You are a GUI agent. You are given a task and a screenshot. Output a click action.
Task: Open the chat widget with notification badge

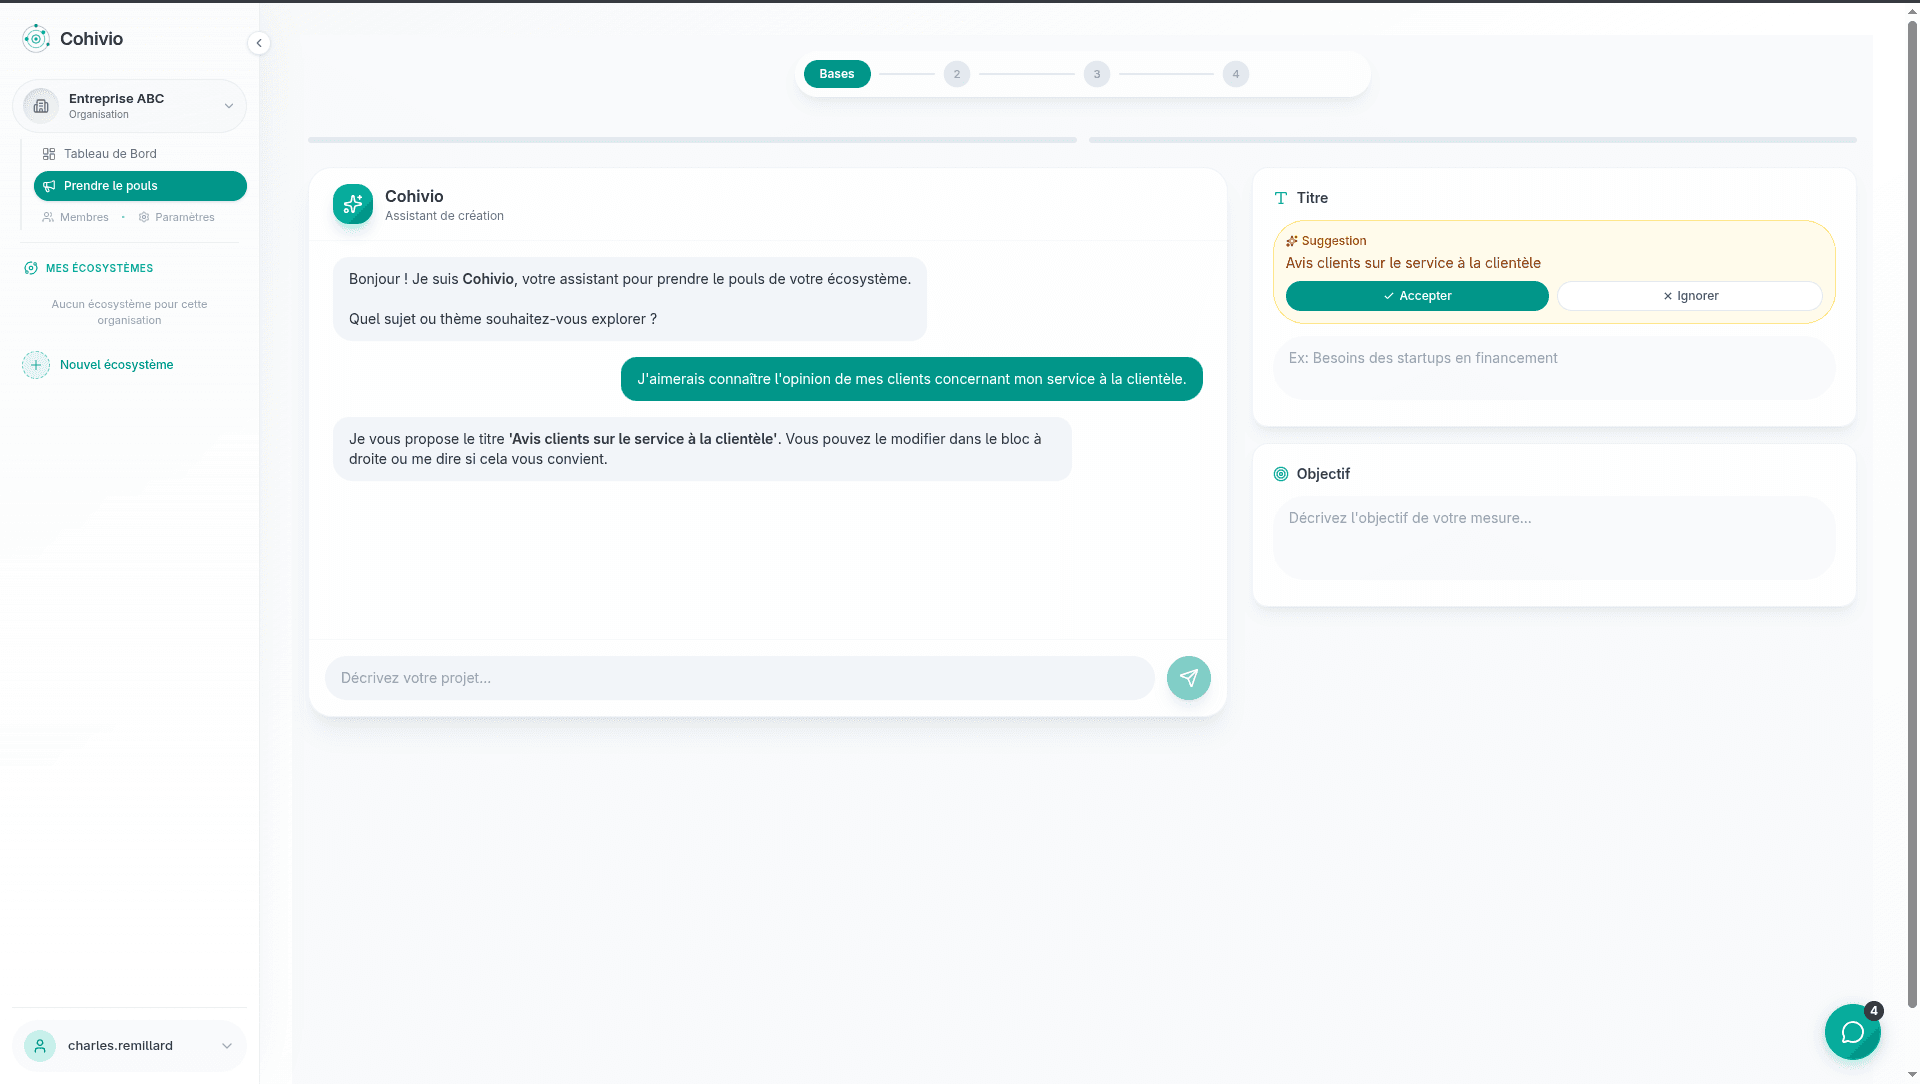point(1852,1032)
